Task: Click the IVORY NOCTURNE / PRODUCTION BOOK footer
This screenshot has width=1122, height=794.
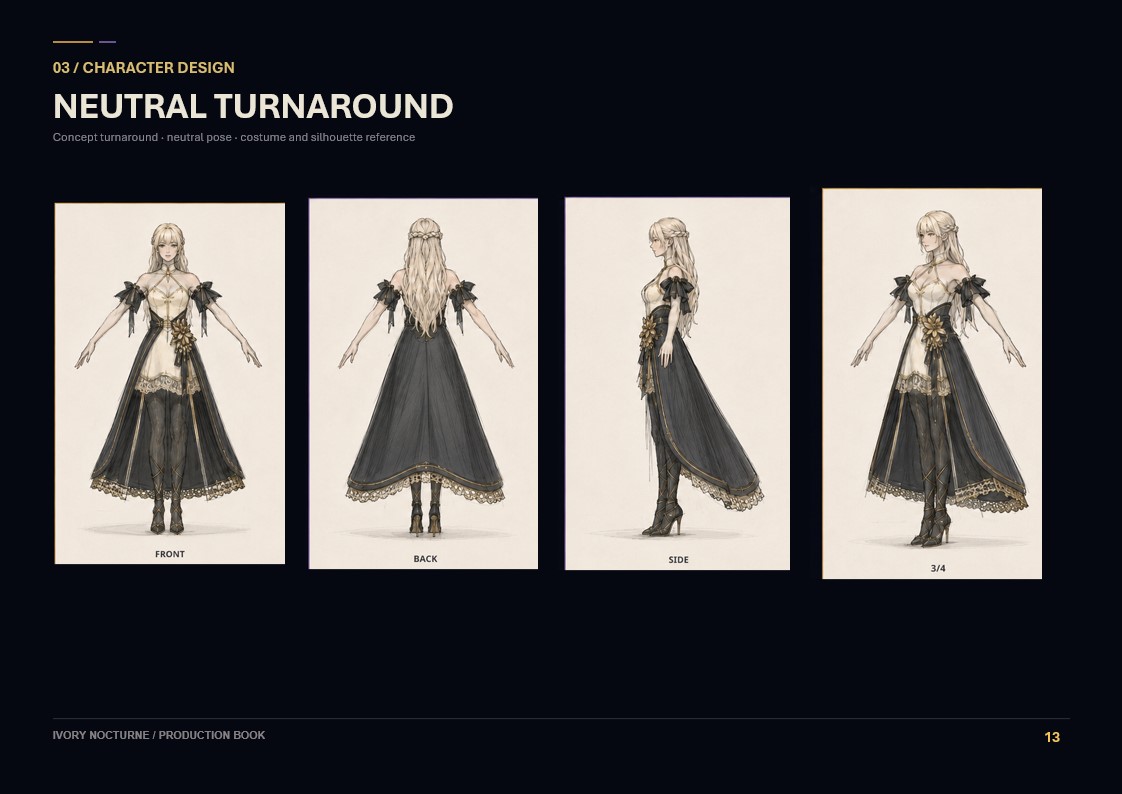Action: click(x=159, y=735)
